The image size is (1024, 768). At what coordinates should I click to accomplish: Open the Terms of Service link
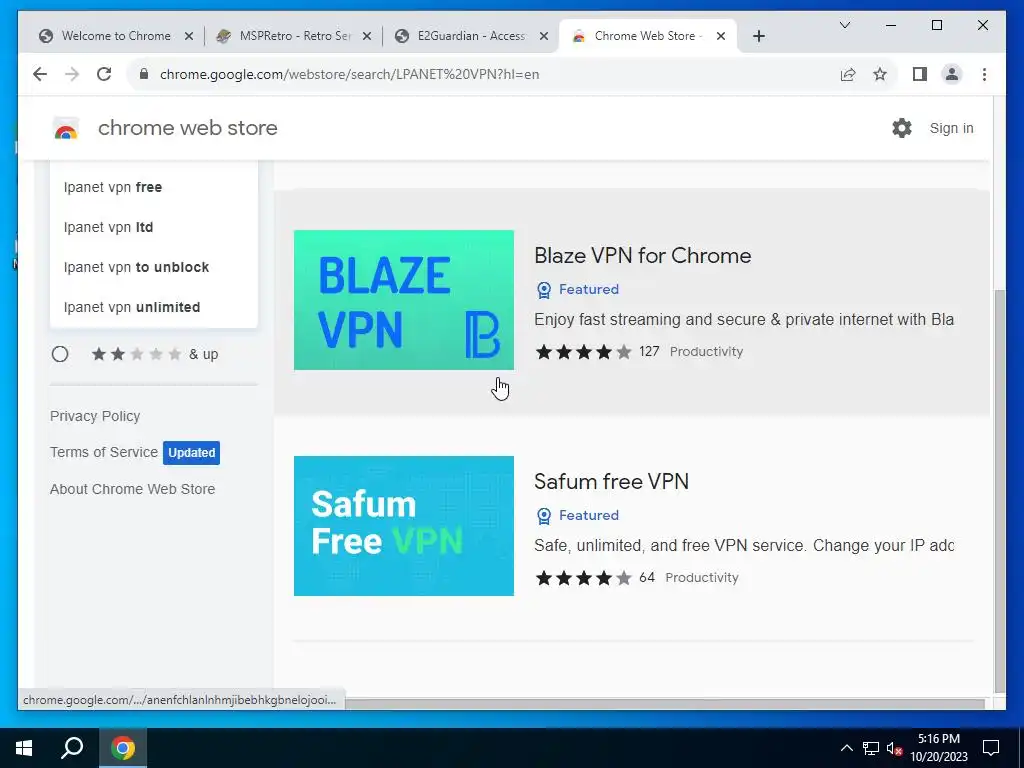(x=104, y=452)
